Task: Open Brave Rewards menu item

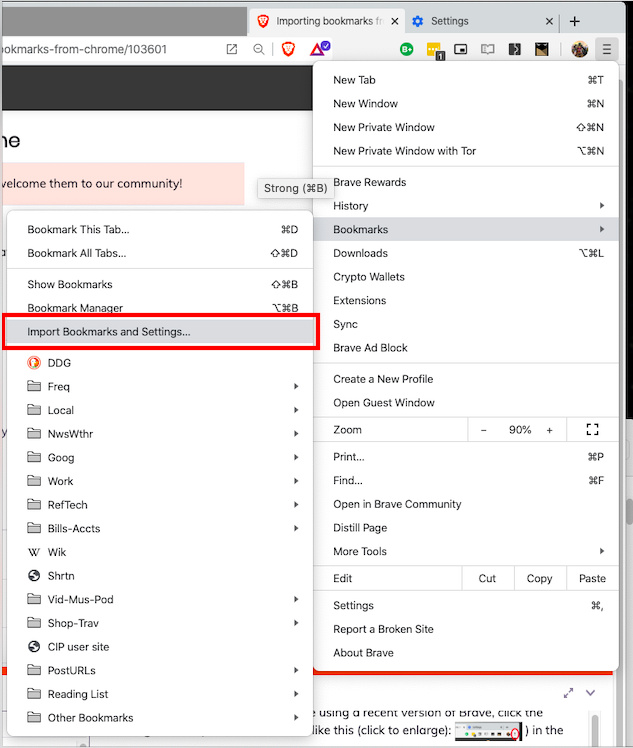Action: coord(466,182)
